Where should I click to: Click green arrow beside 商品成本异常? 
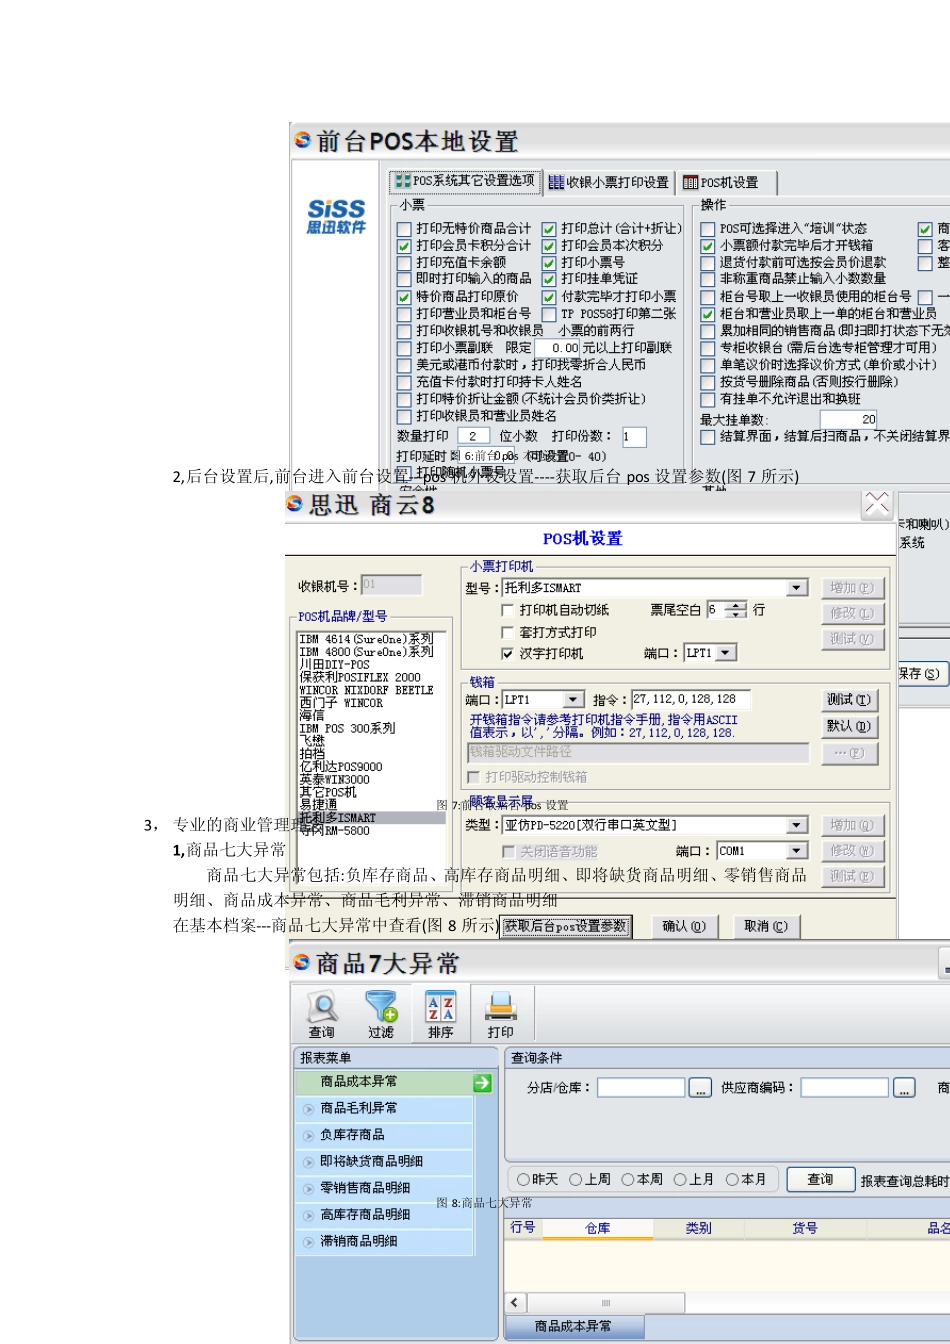[482, 1082]
